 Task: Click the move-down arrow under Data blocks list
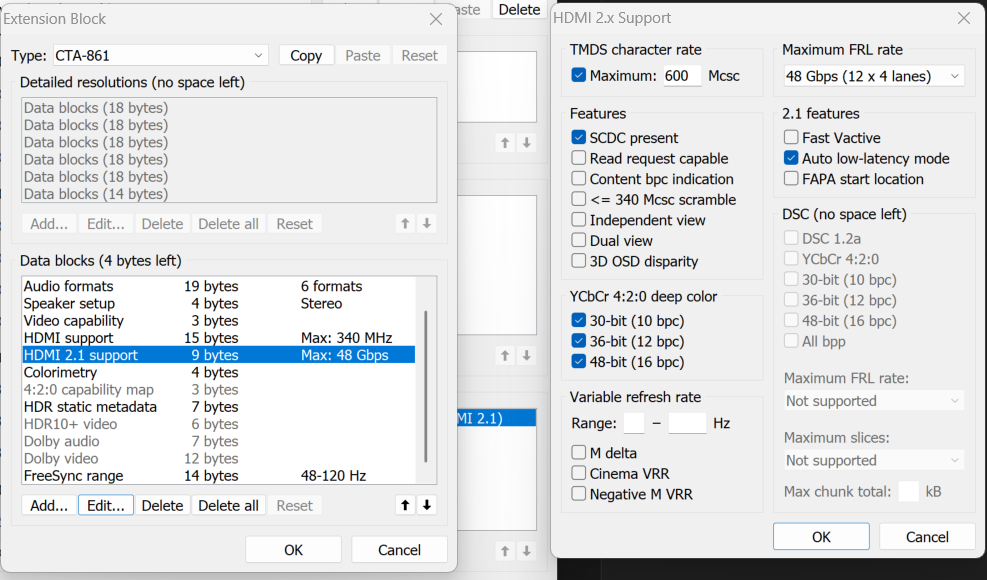pyautogui.click(x=427, y=505)
